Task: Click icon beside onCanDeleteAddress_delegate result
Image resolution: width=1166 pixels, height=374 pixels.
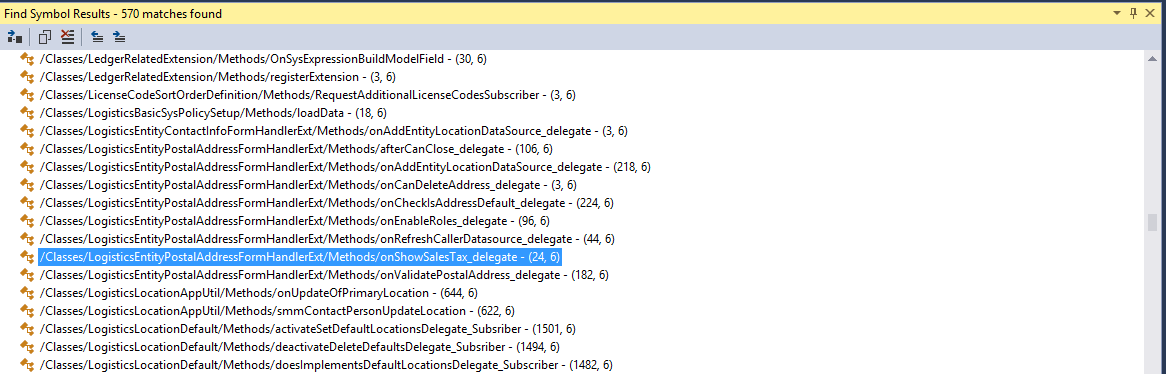Action: pyautogui.click(x=28, y=184)
